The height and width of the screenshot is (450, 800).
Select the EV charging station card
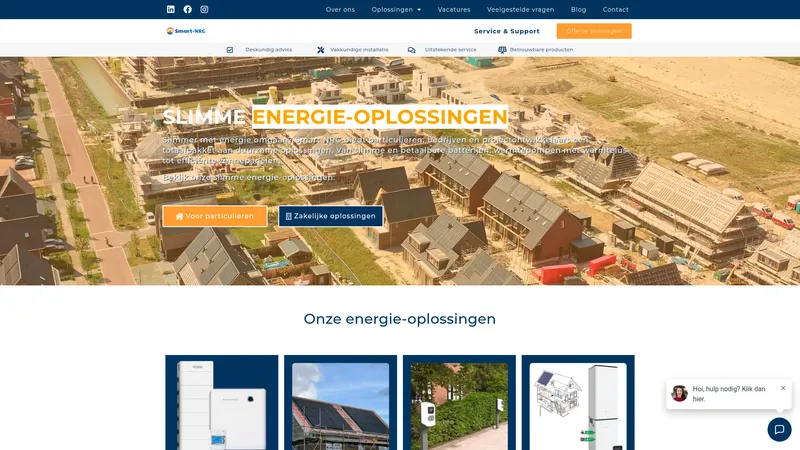(459, 403)
